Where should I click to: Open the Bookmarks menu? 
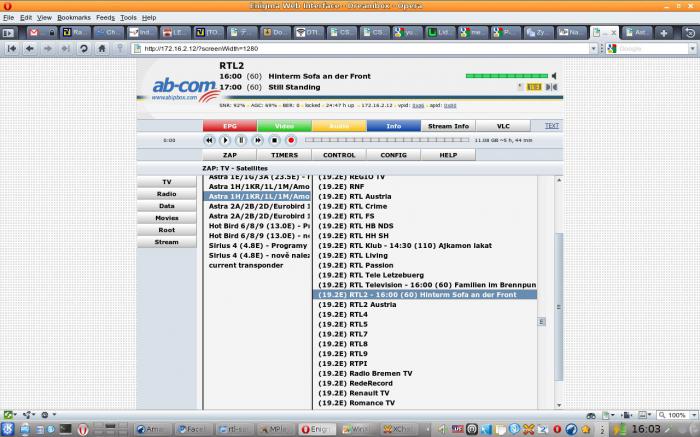point(74,17)
